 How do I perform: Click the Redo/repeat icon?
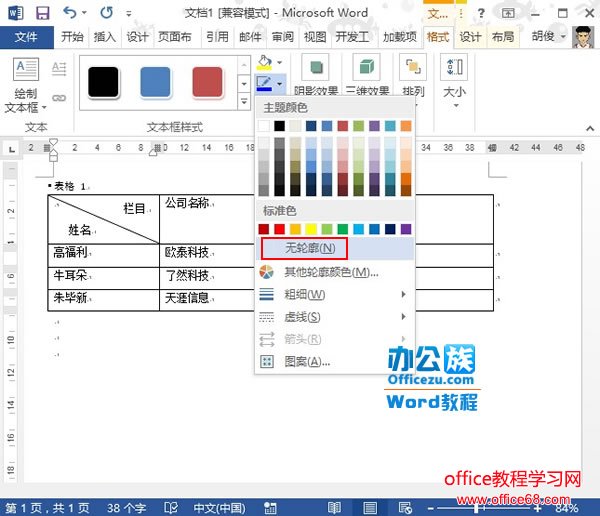pyautogui.click(x=106, y=13)
